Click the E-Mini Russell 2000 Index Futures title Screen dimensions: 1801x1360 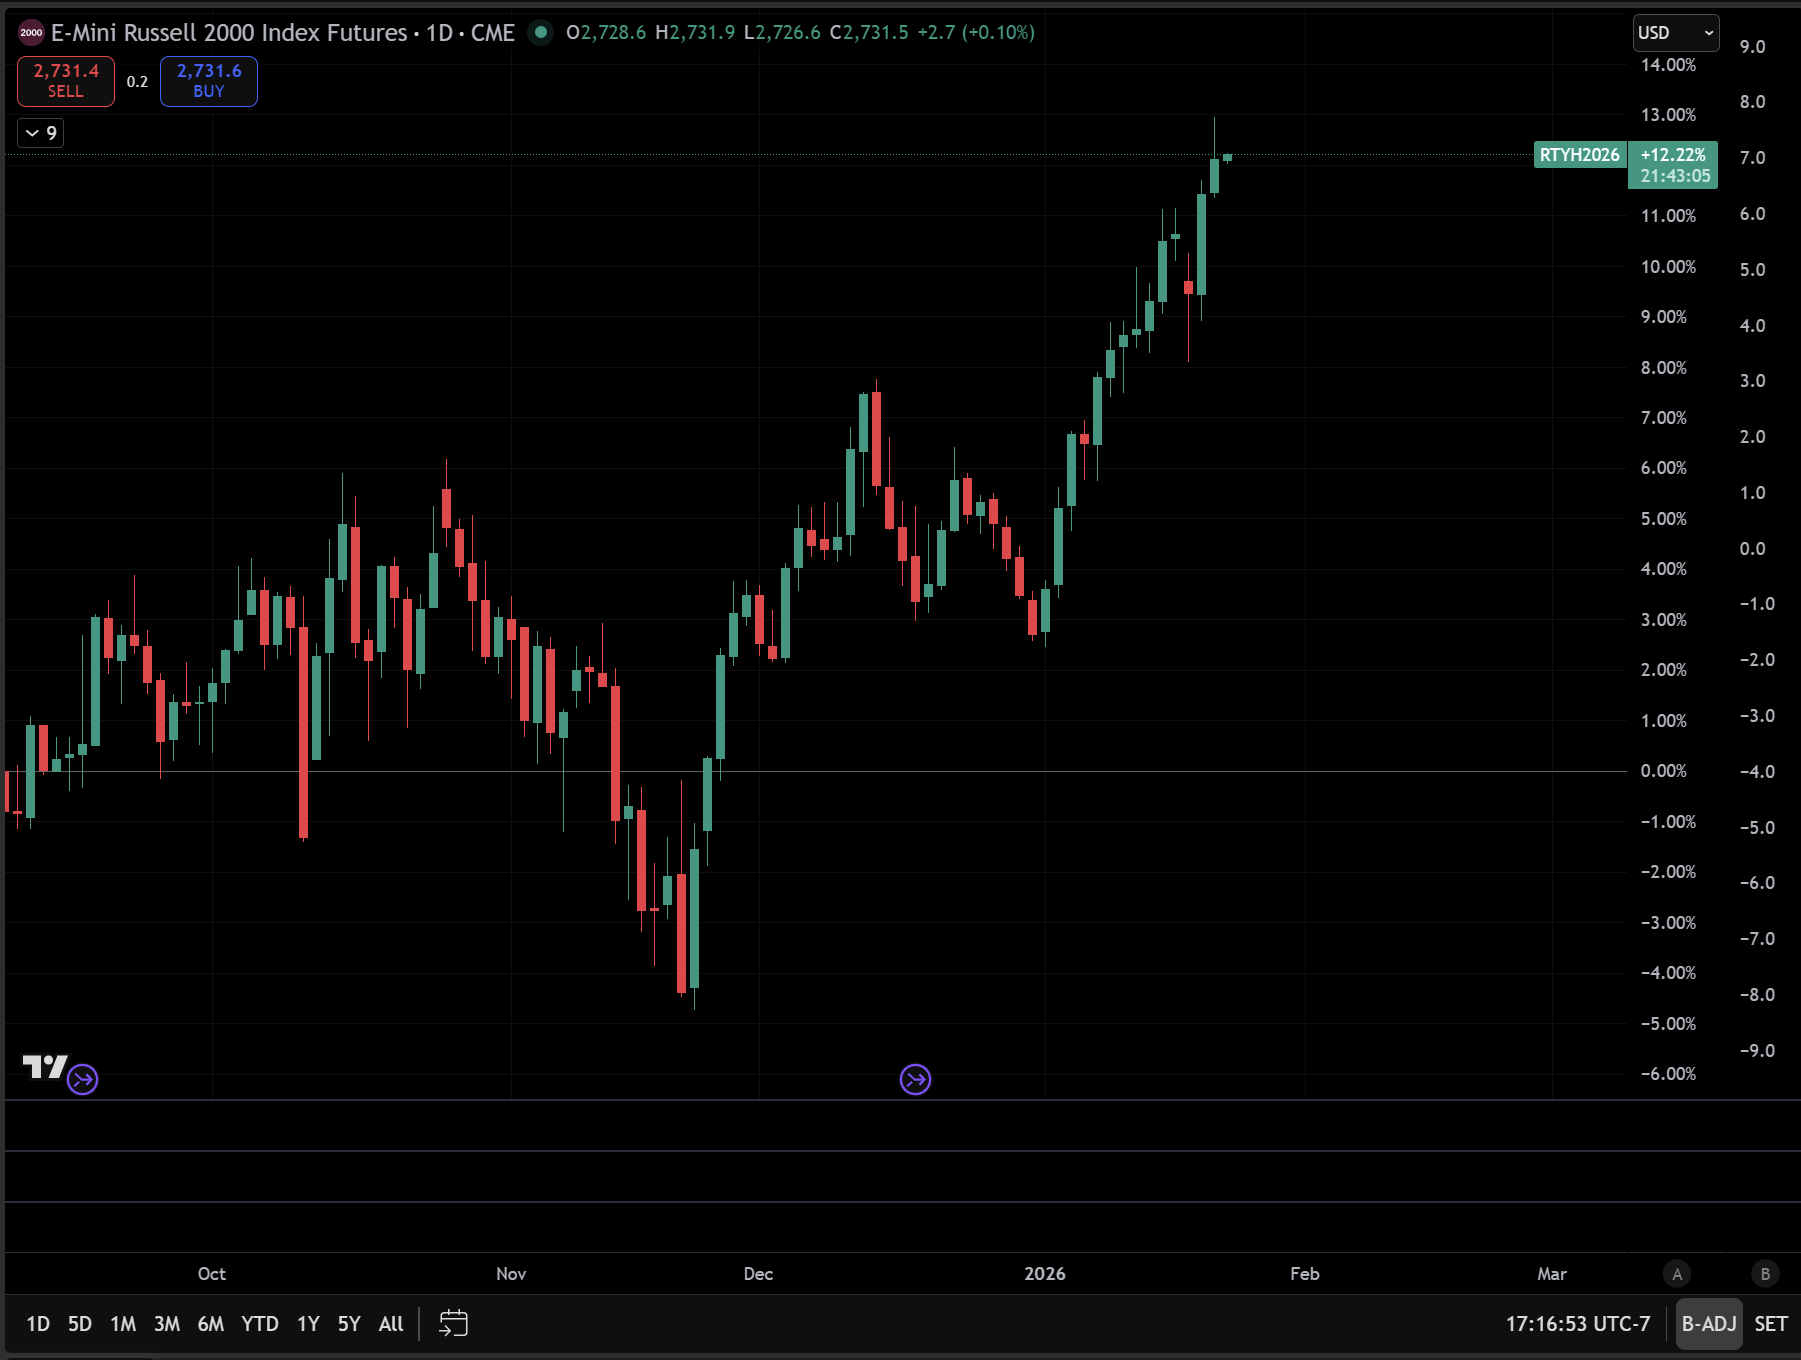pos(229,33)
